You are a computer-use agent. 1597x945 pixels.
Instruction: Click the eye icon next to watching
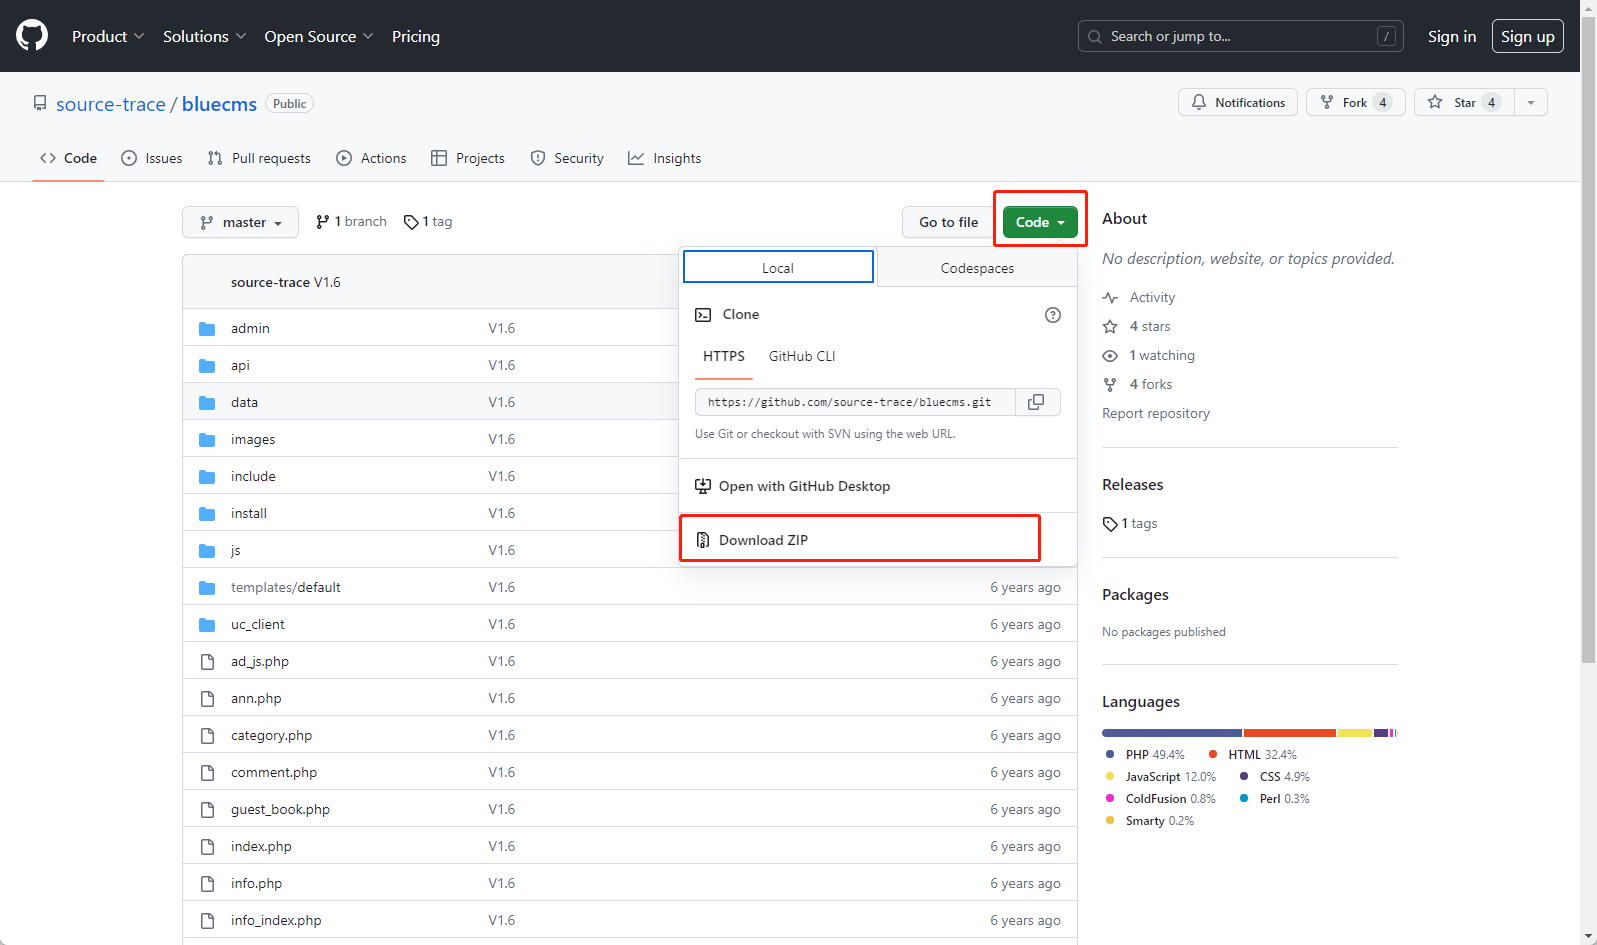[x=1110, y=356]
